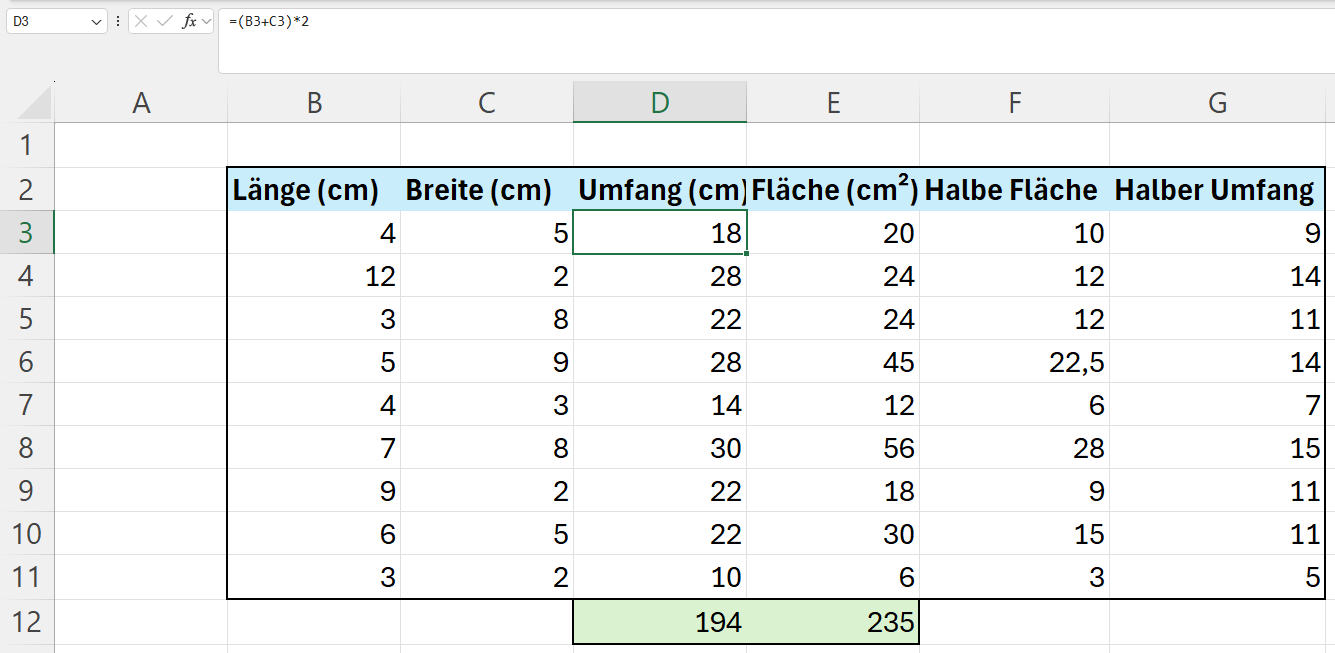Screen dimensions: 1335x653
Task: Select column A header
Action: coord(141,103)
